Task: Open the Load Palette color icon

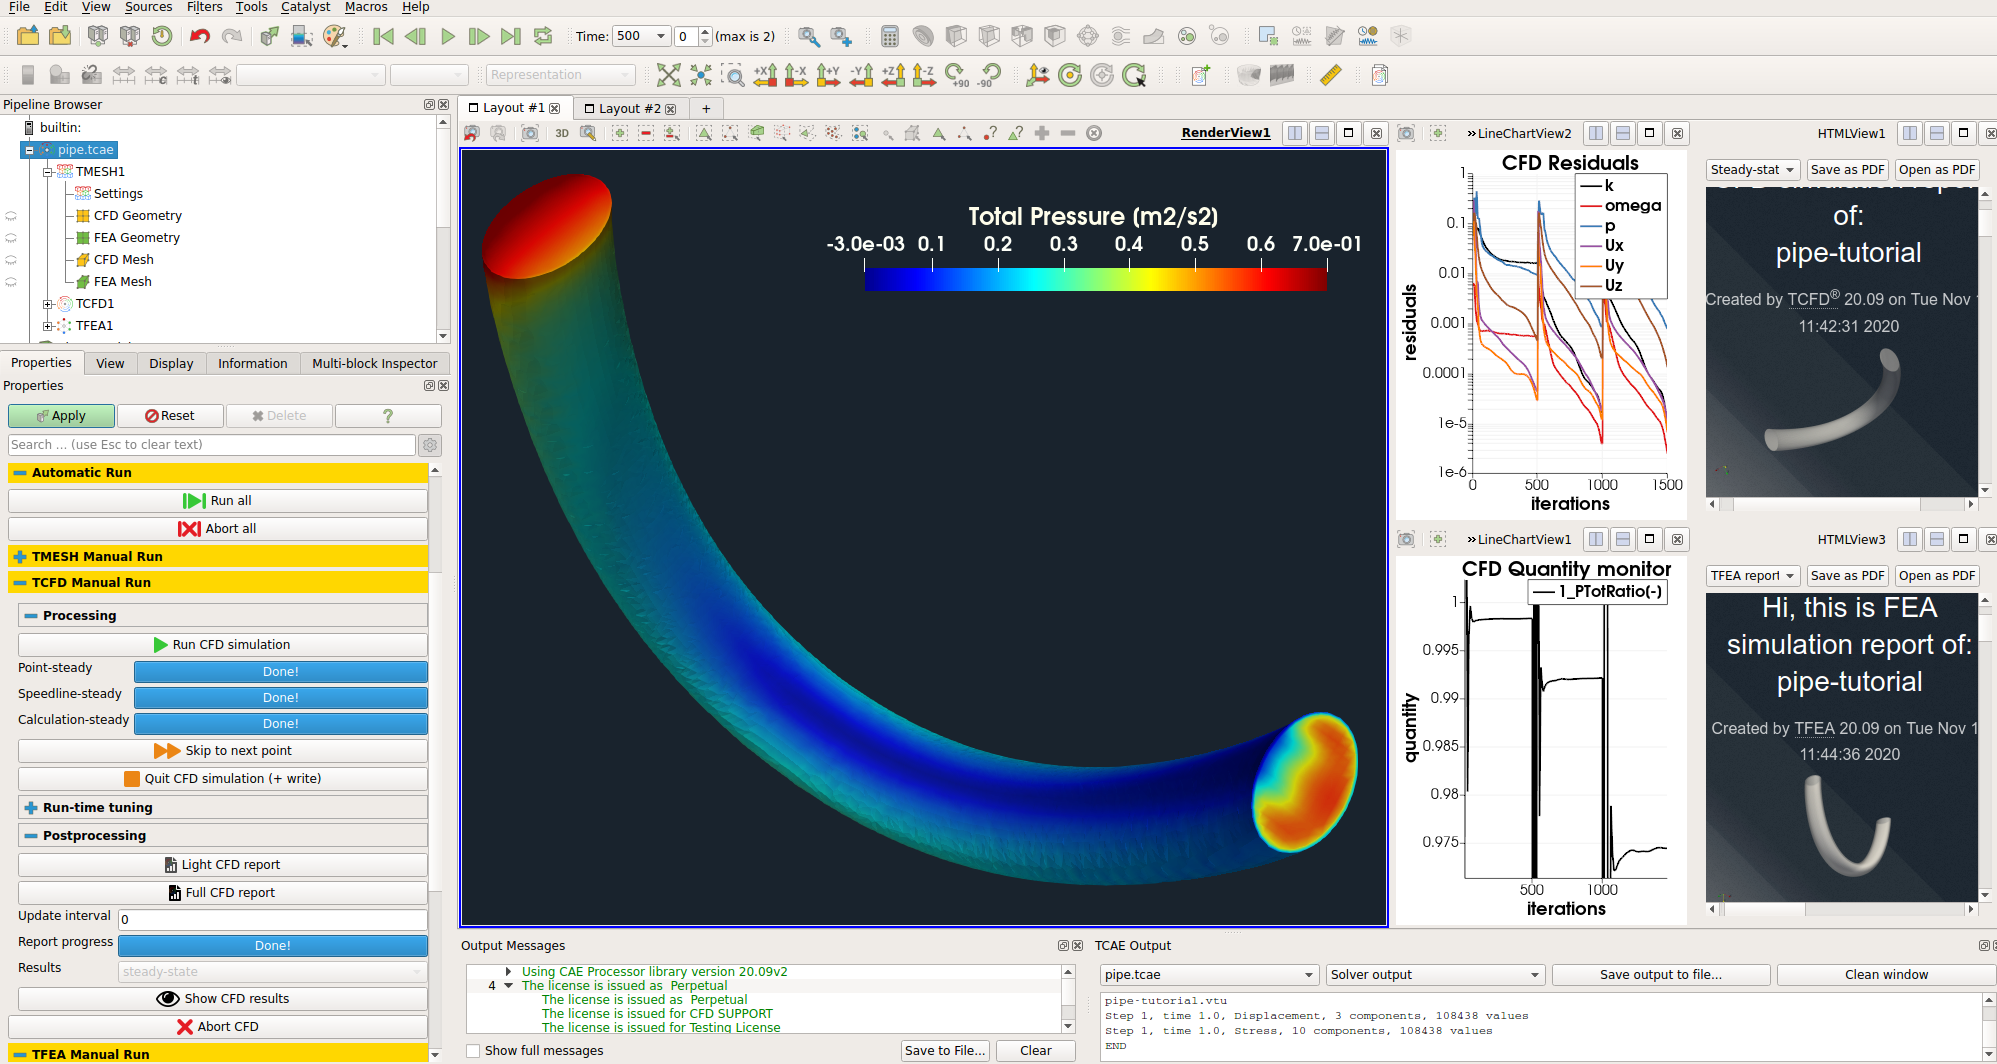Action: (x=334, y=37)
